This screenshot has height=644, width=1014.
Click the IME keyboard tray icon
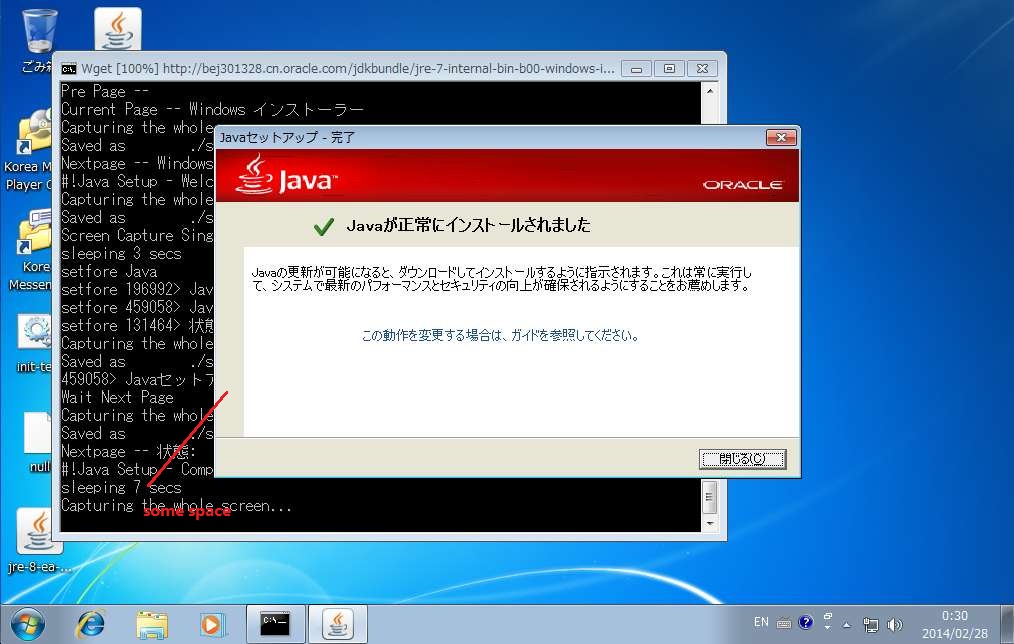784,623
